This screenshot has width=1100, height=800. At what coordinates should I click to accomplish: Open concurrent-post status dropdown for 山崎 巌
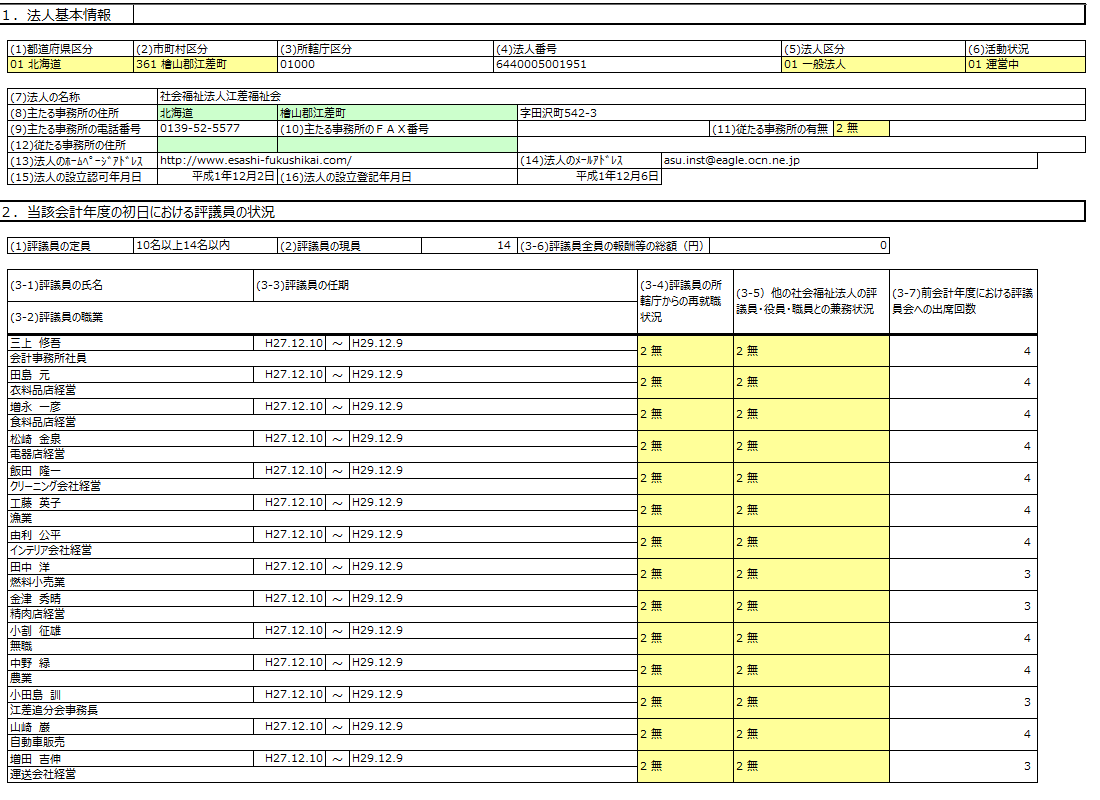pos(812,735)
